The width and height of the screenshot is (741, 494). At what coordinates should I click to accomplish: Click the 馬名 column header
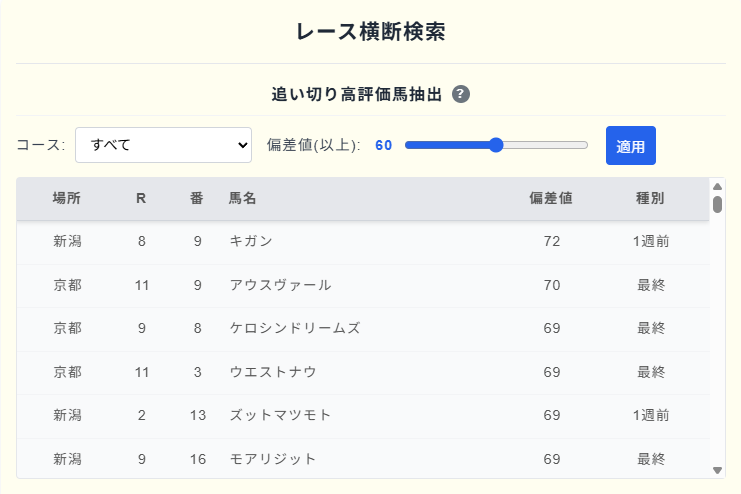coord(242,198)
